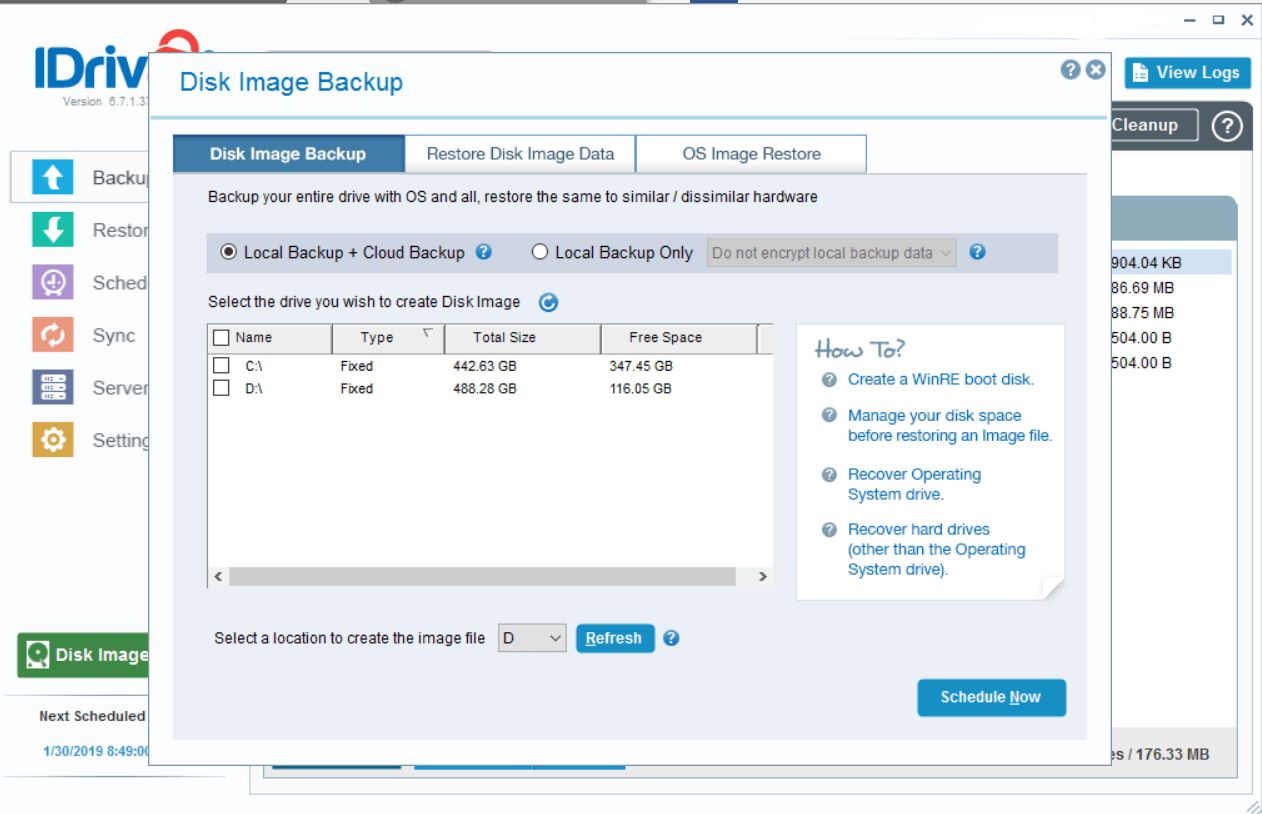The width and height of the screenshot is (1262, 814).
Task: Click the 116.05 GB free space cell
Action: (x=641, y=389)
